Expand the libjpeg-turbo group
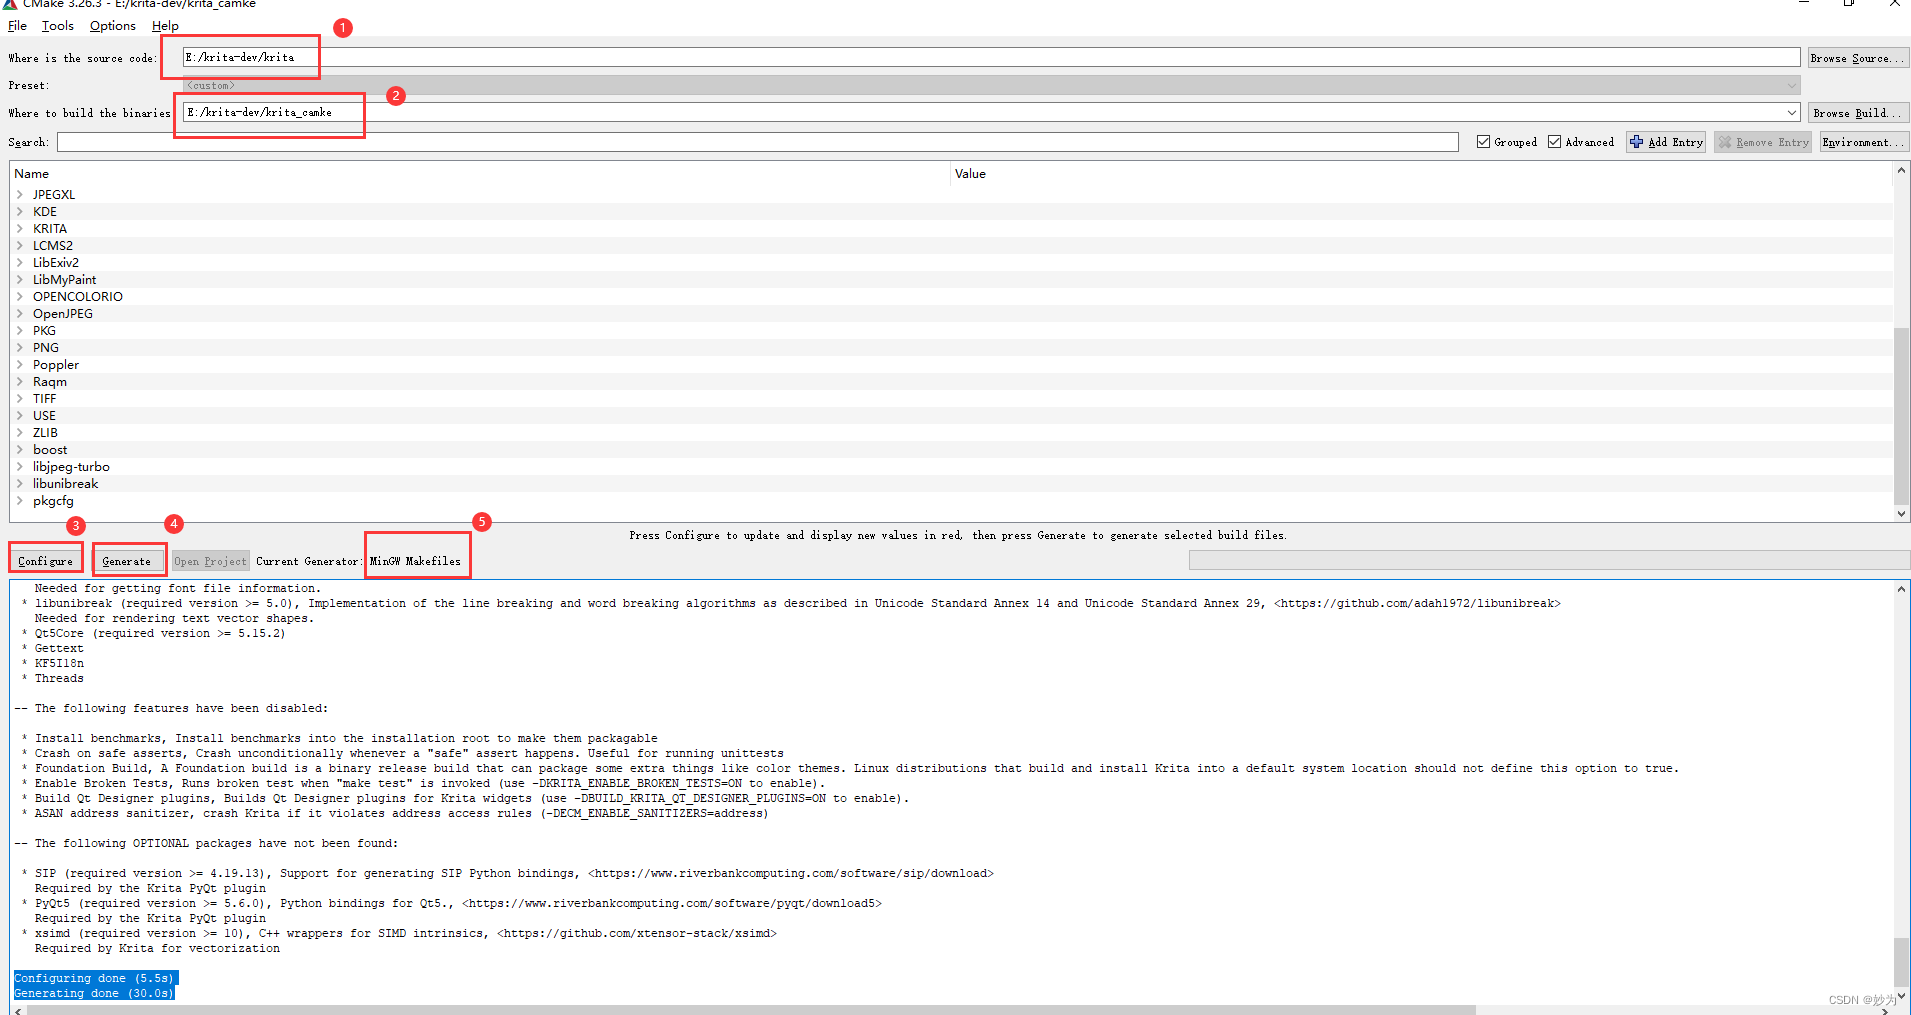Screen dimensions: 1911x1015 (19, 467)
